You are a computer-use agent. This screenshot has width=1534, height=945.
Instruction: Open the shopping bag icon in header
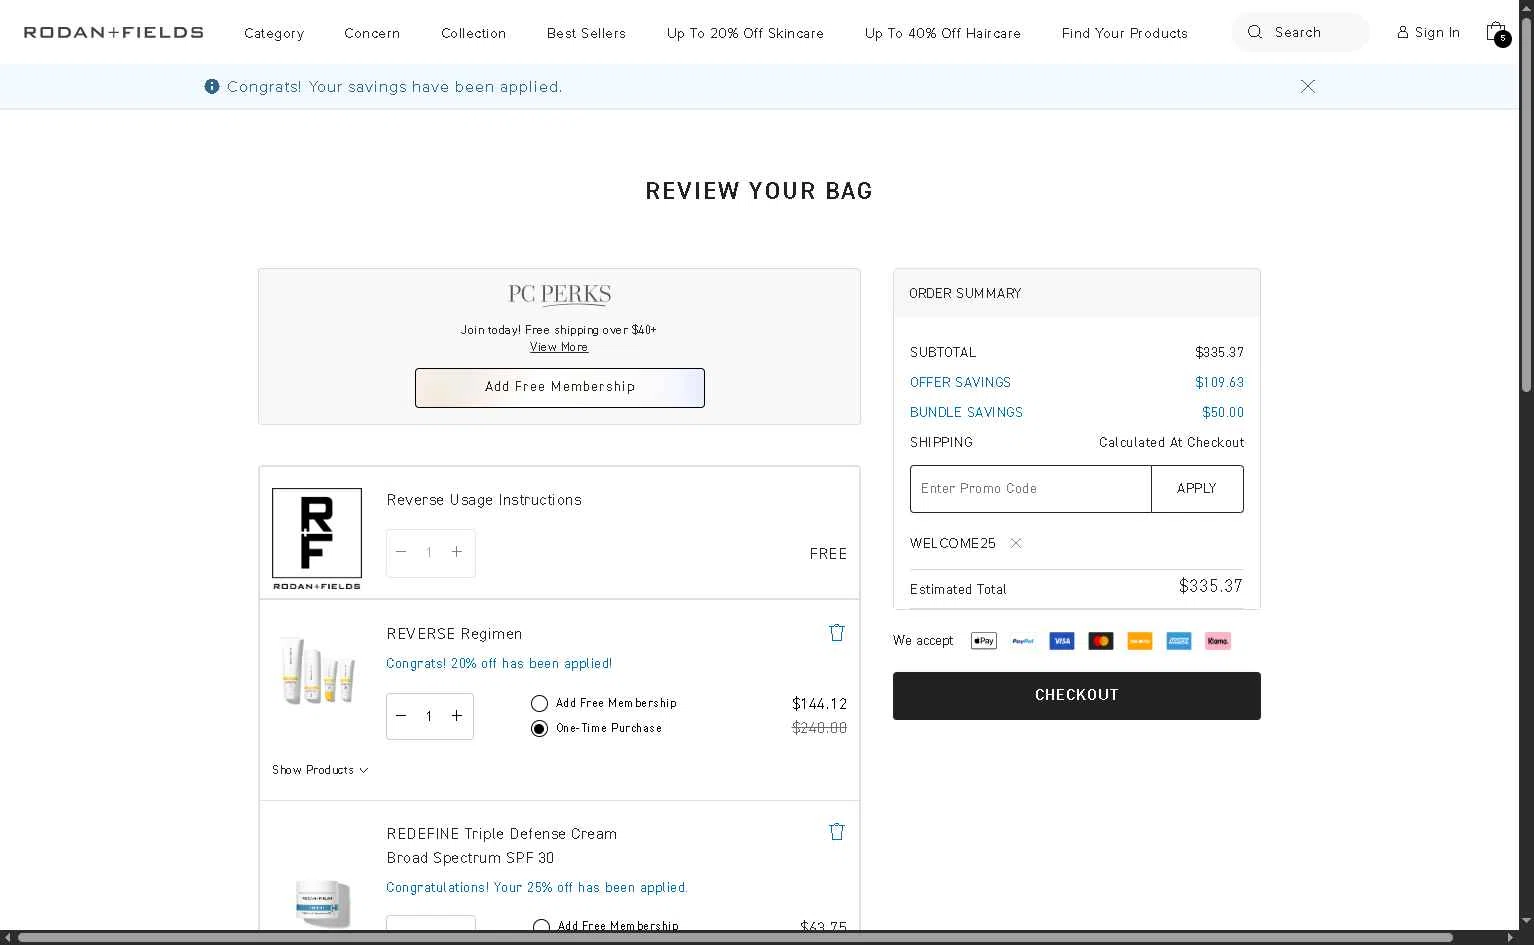pos(1497,33)
